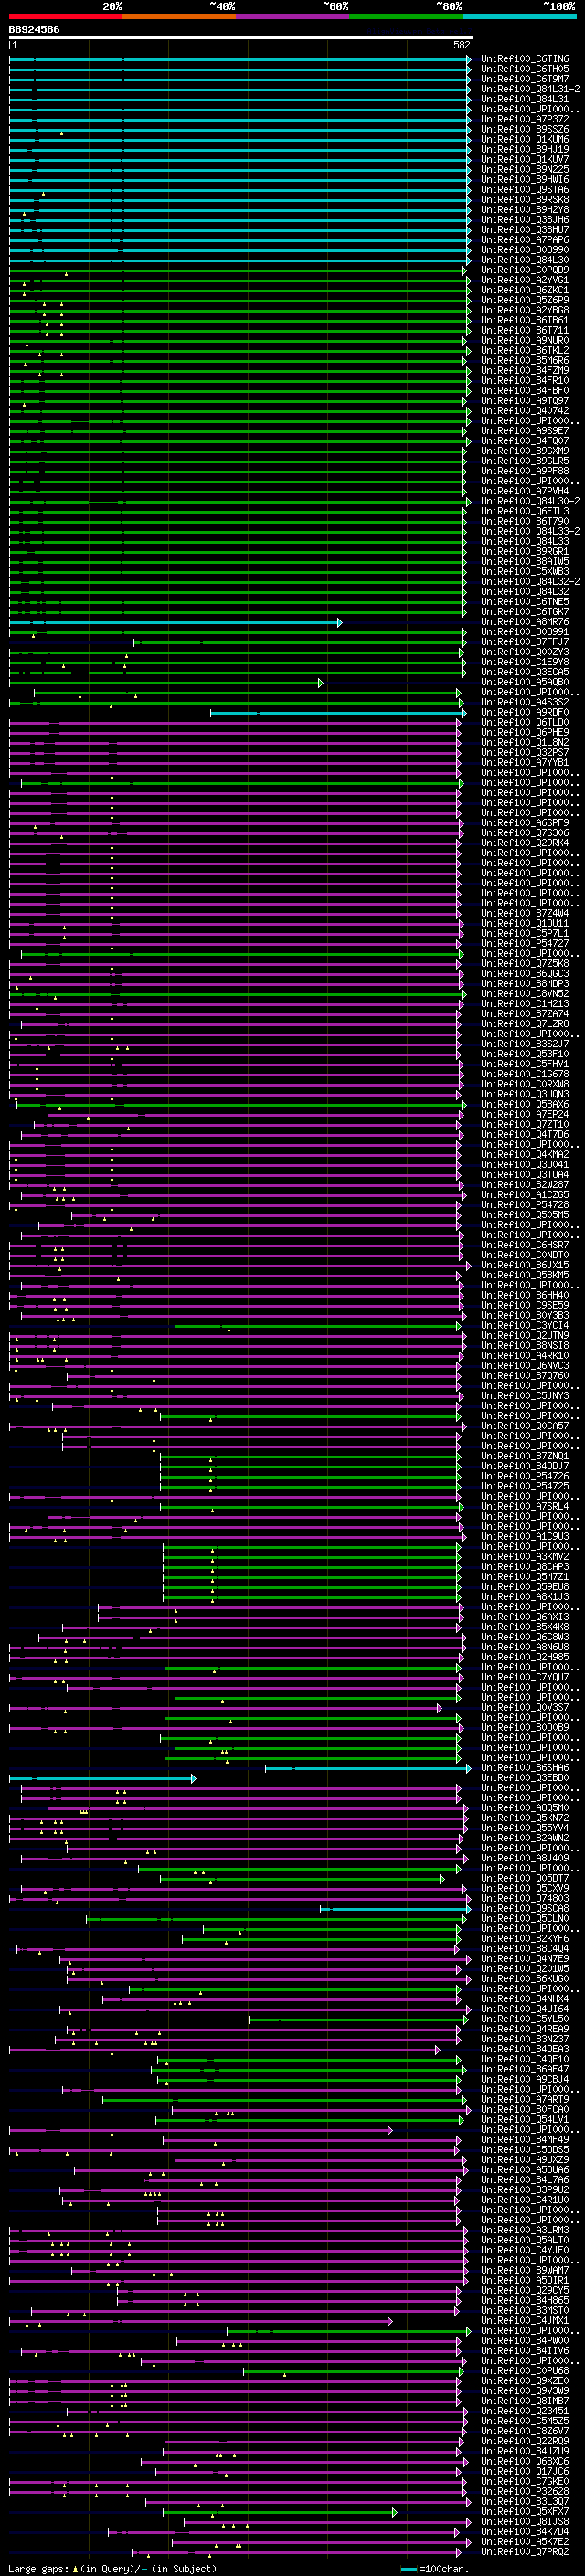Click the UniRef100_A8MR76 label
This screenshot has width=585, height=2576.
(x=525, y=622)
